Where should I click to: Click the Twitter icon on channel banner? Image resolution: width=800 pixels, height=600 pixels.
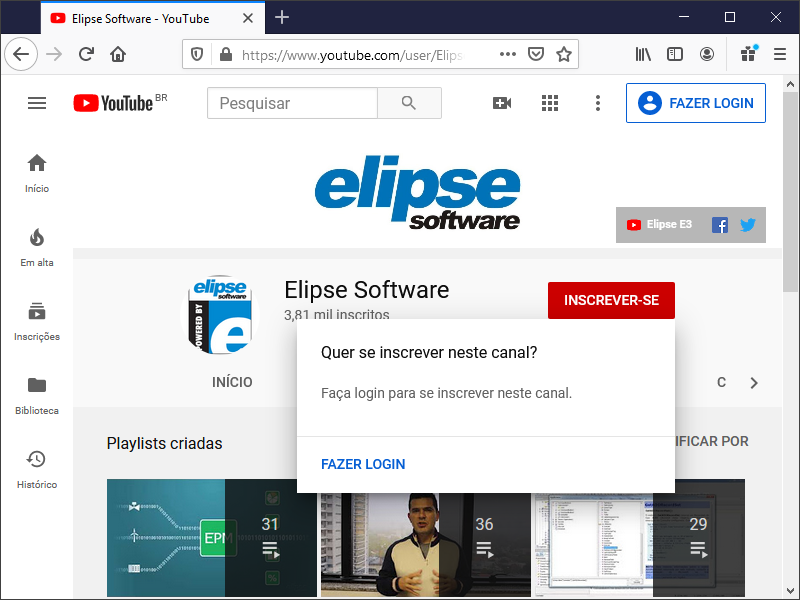(747, 225)
